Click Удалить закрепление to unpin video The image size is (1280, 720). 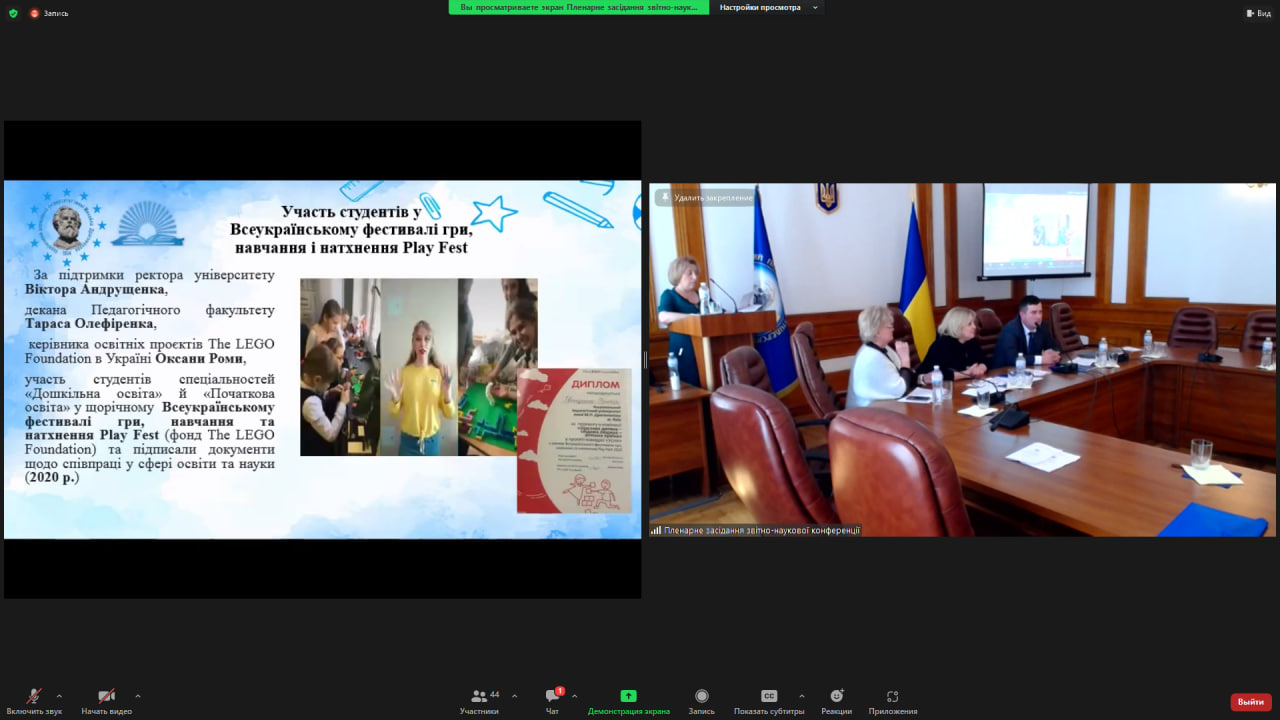coord(706,198)
